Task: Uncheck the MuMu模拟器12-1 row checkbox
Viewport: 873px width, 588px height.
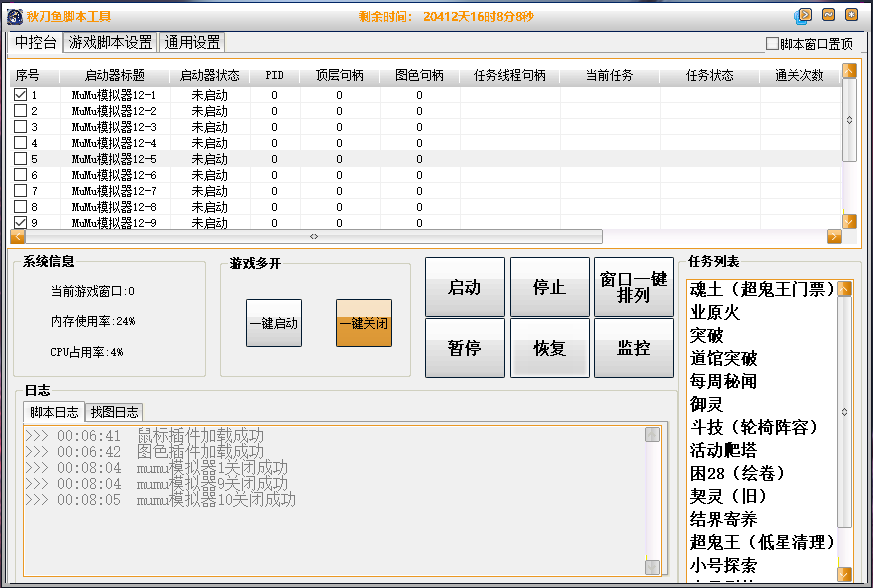Action: click(20, 95)
